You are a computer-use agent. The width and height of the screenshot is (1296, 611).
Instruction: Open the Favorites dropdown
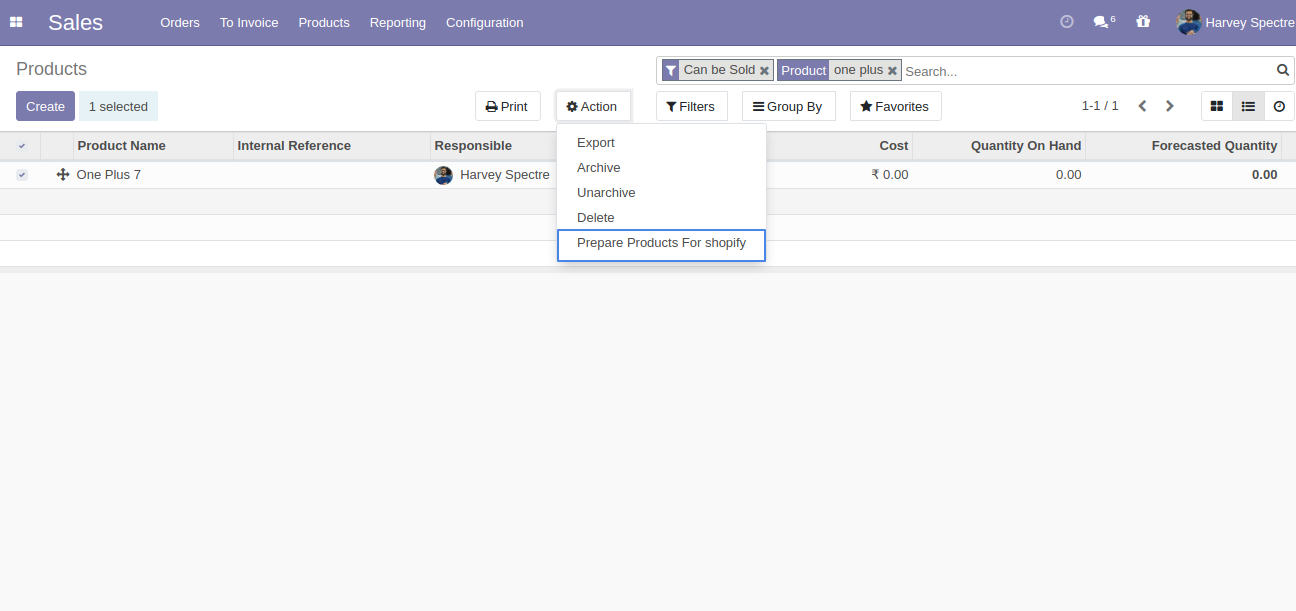pos(895,106)
